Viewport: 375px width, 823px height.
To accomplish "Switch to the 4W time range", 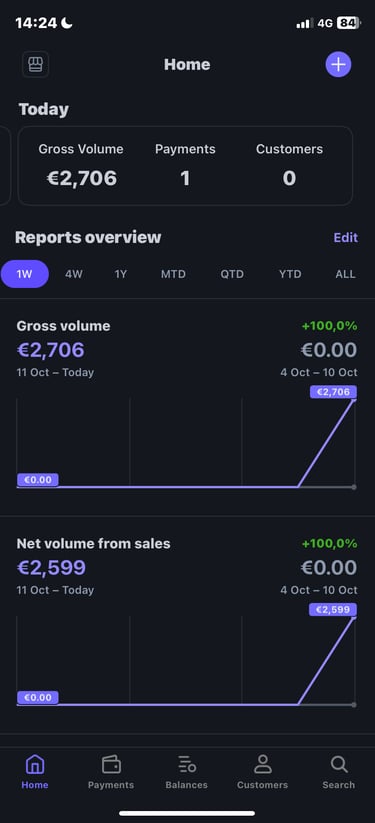I will [74, 274].
